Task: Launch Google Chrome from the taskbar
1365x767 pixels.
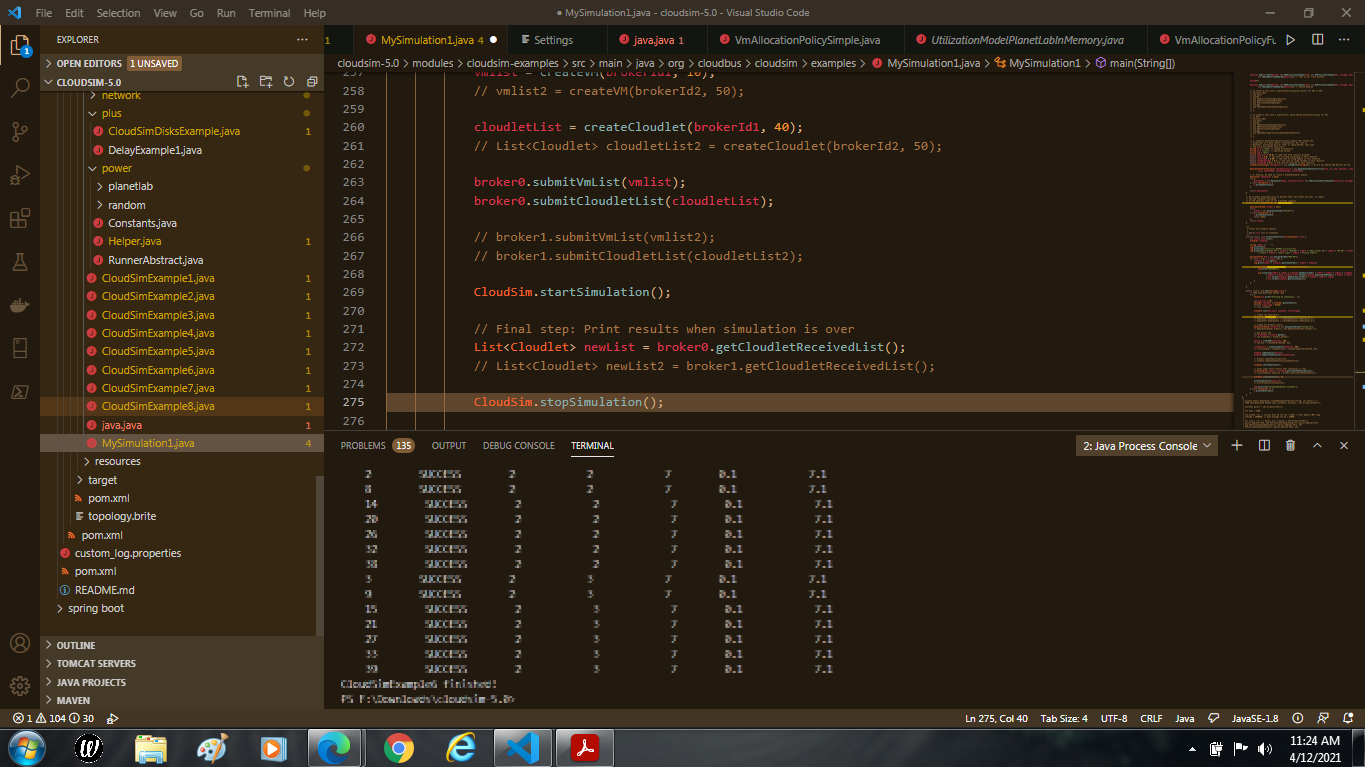Action: tap(398, 747)
